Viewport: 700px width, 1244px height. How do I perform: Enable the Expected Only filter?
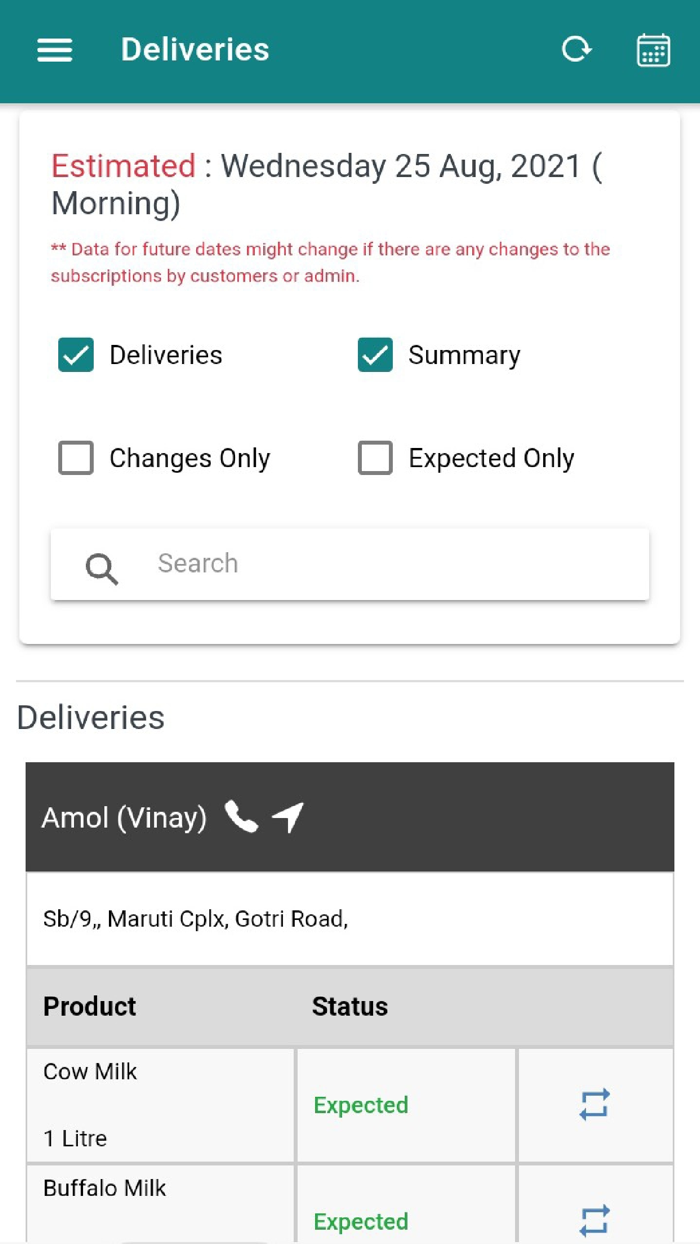pos(375,458)
